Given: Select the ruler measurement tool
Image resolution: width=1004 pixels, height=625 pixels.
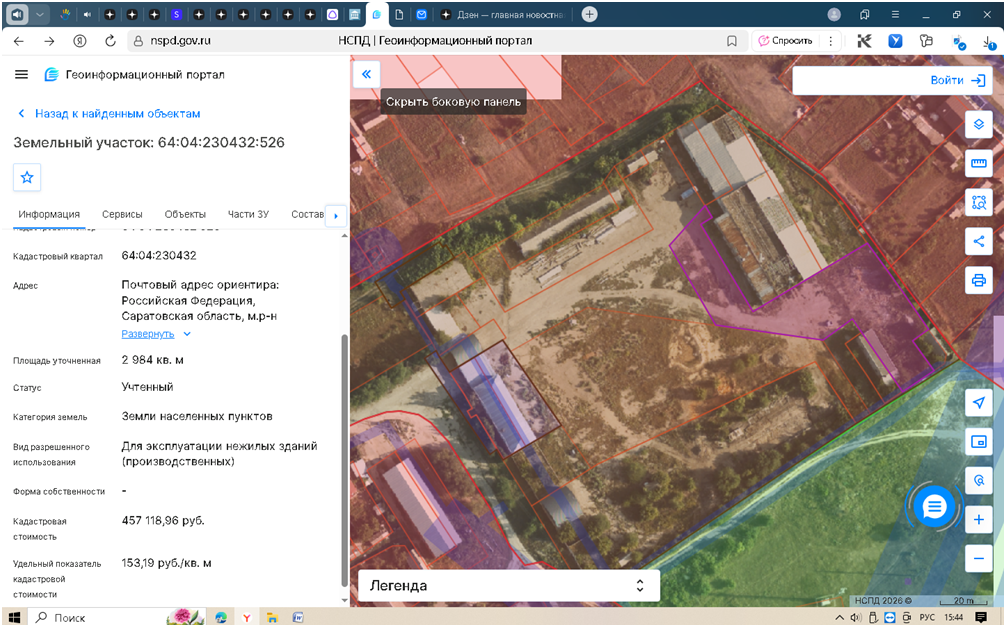Looking at the screenshot, I should [978, 163].
